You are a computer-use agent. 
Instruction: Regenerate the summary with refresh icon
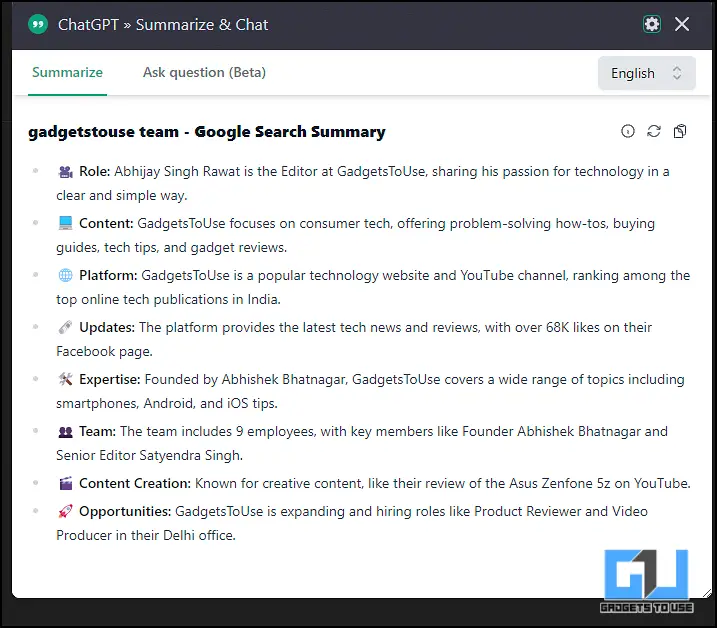654,131
